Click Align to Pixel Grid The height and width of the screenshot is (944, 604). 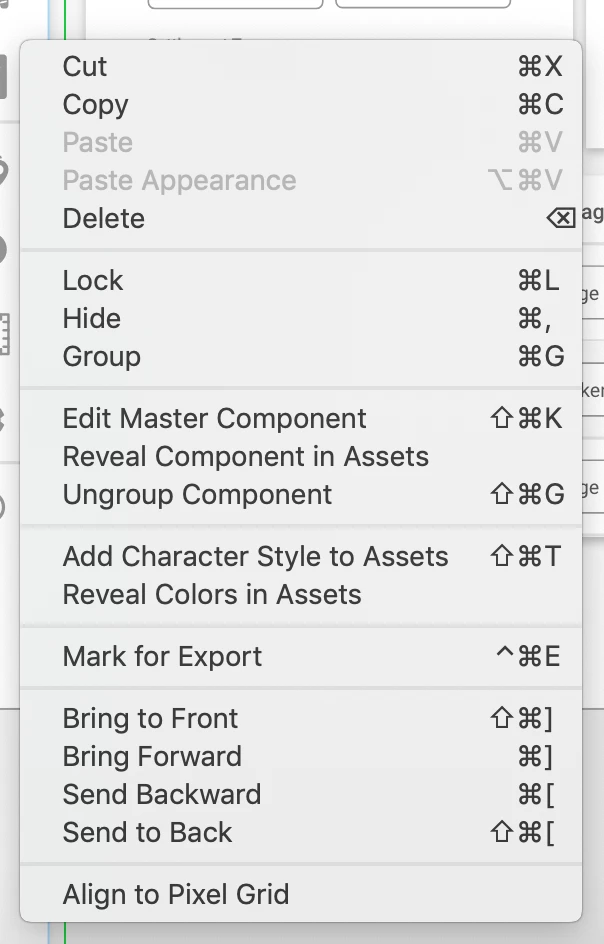(175, 895)
